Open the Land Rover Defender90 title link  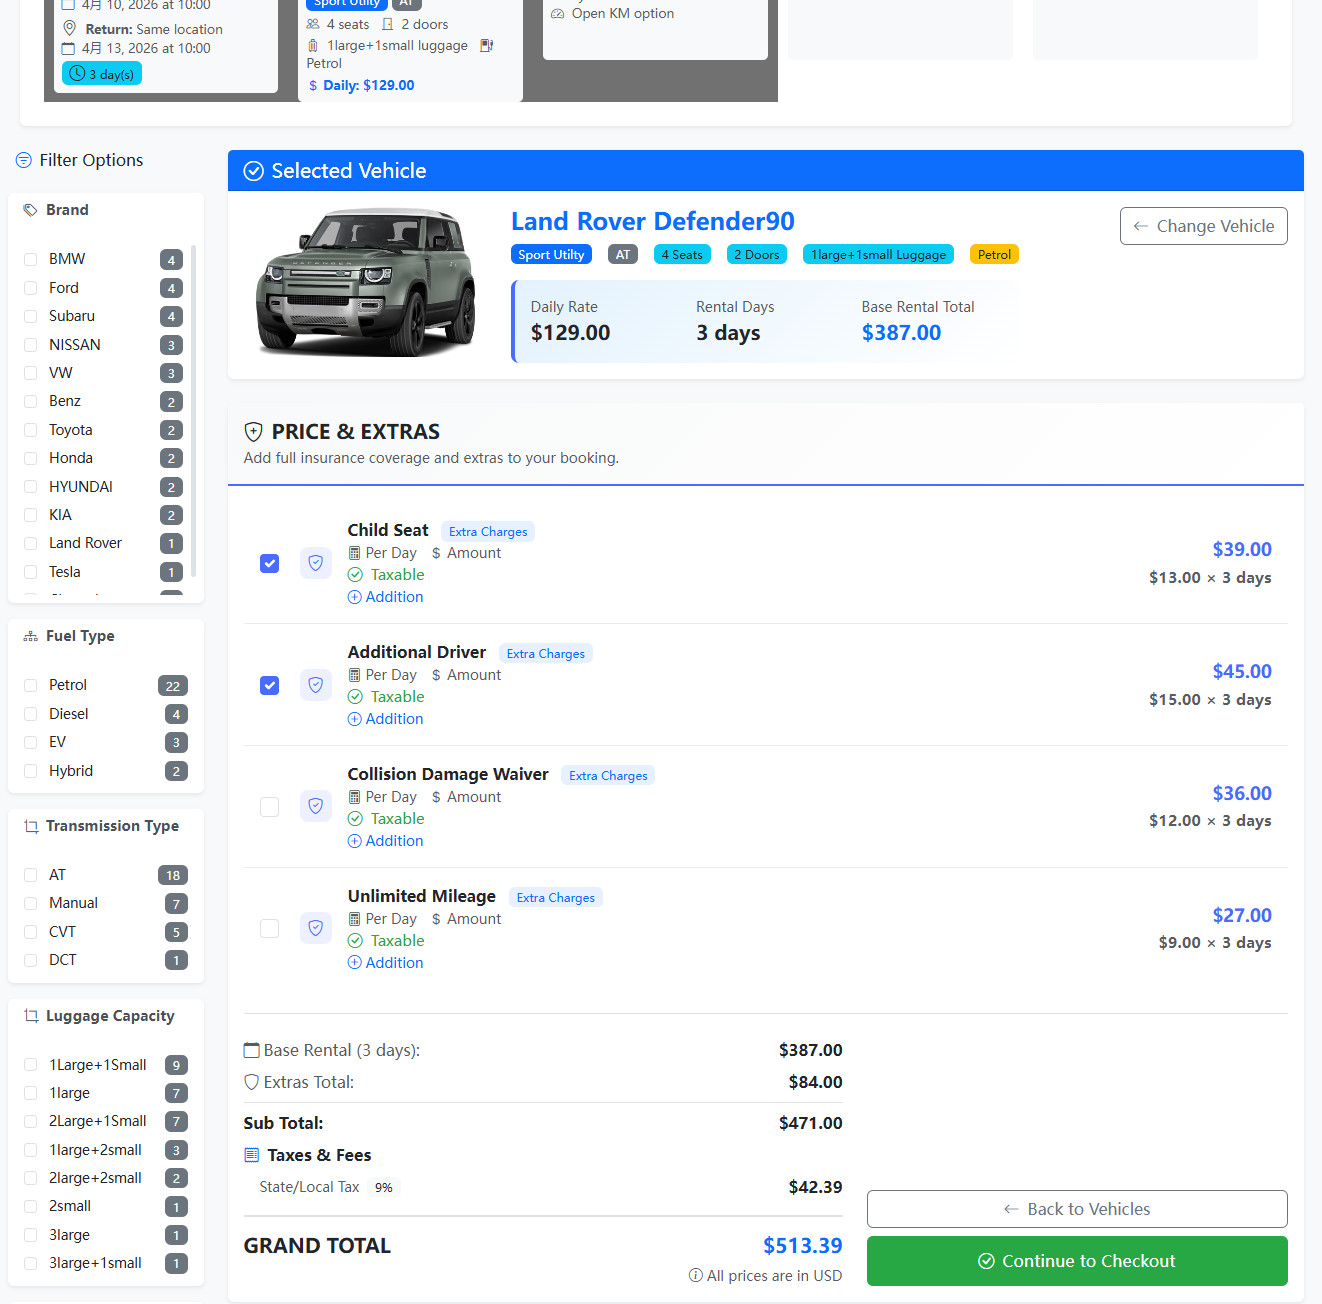point(653,221)
